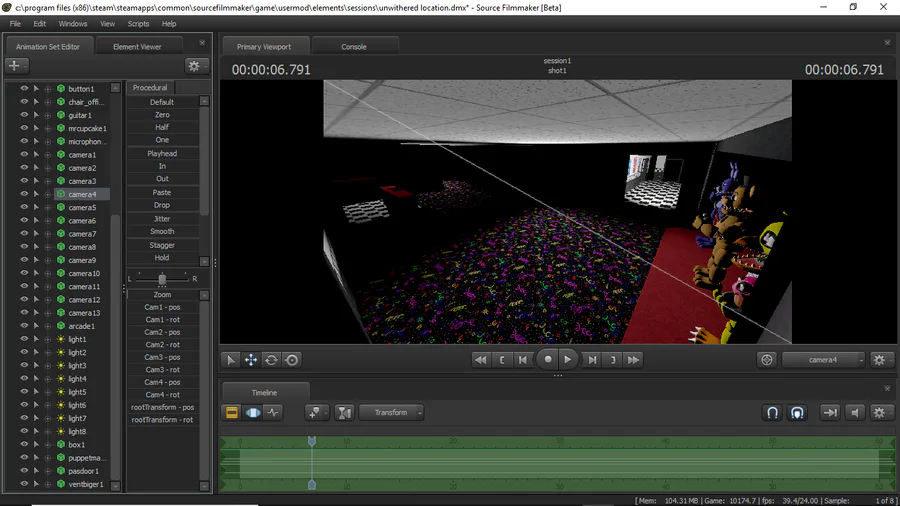Image resolution: width=900 pixels, height=506 pixels.
Task: Click the Zoom controls group header
Action: click(x=162, y=294)
